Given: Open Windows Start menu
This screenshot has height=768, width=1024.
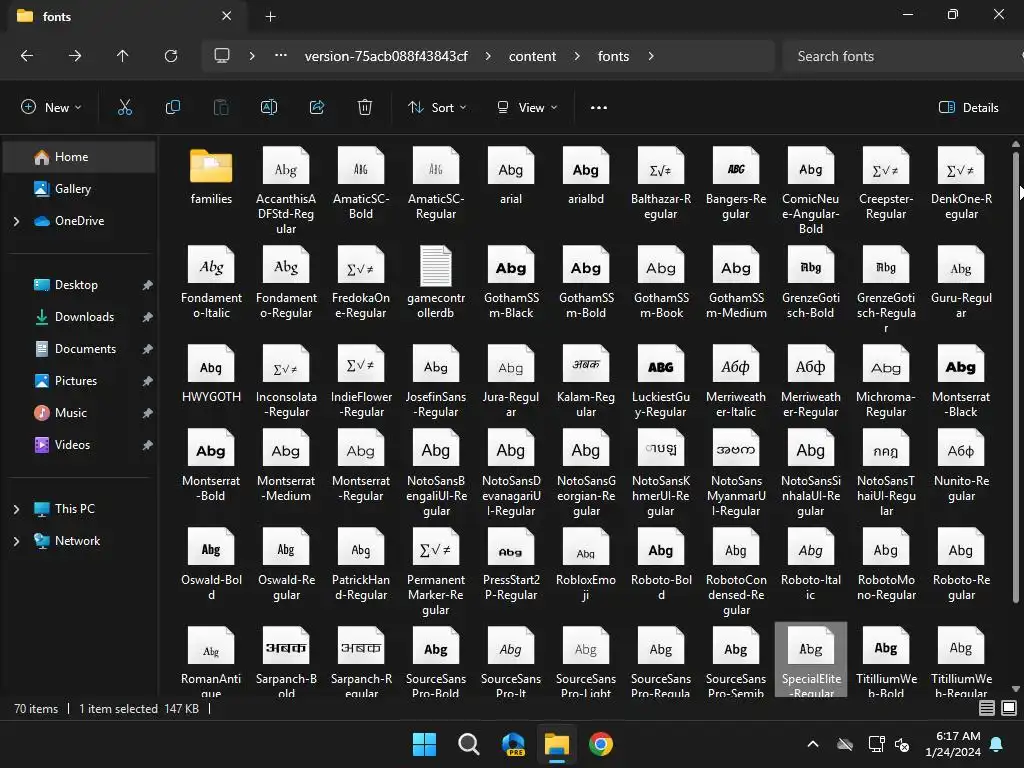Looking at the screenshot, I should [424, 744].
